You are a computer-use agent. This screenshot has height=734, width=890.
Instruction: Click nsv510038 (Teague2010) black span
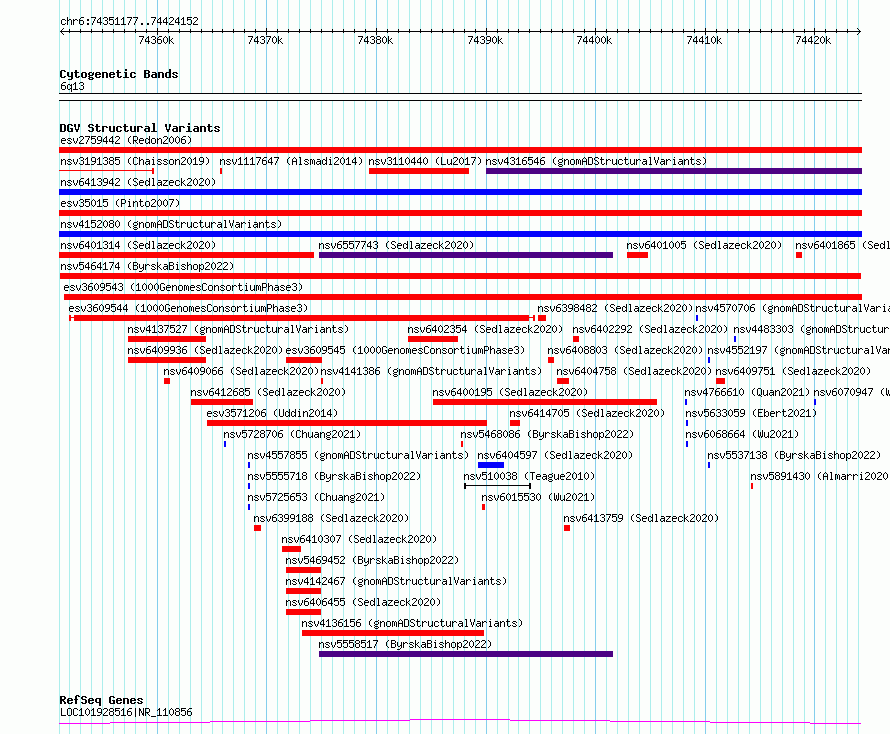coord(497,486)
